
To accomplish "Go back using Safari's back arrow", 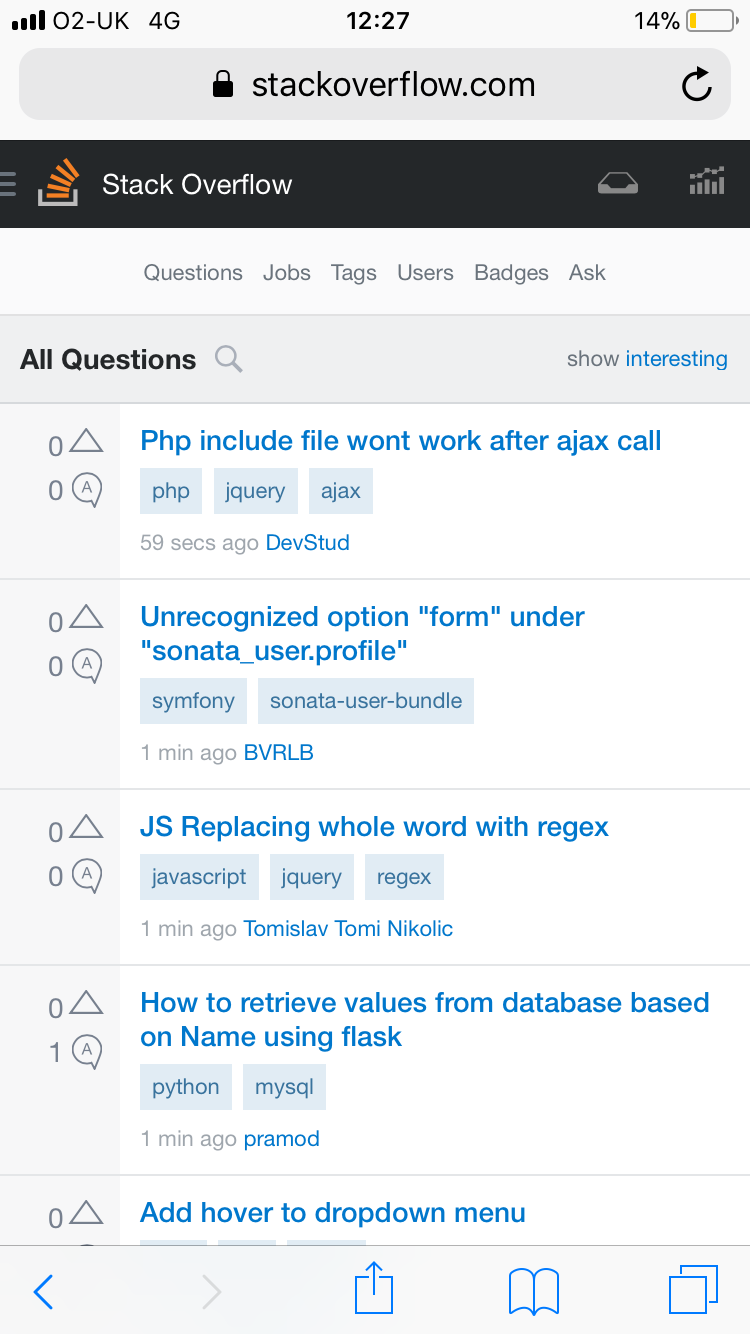I will point(43,1292).
